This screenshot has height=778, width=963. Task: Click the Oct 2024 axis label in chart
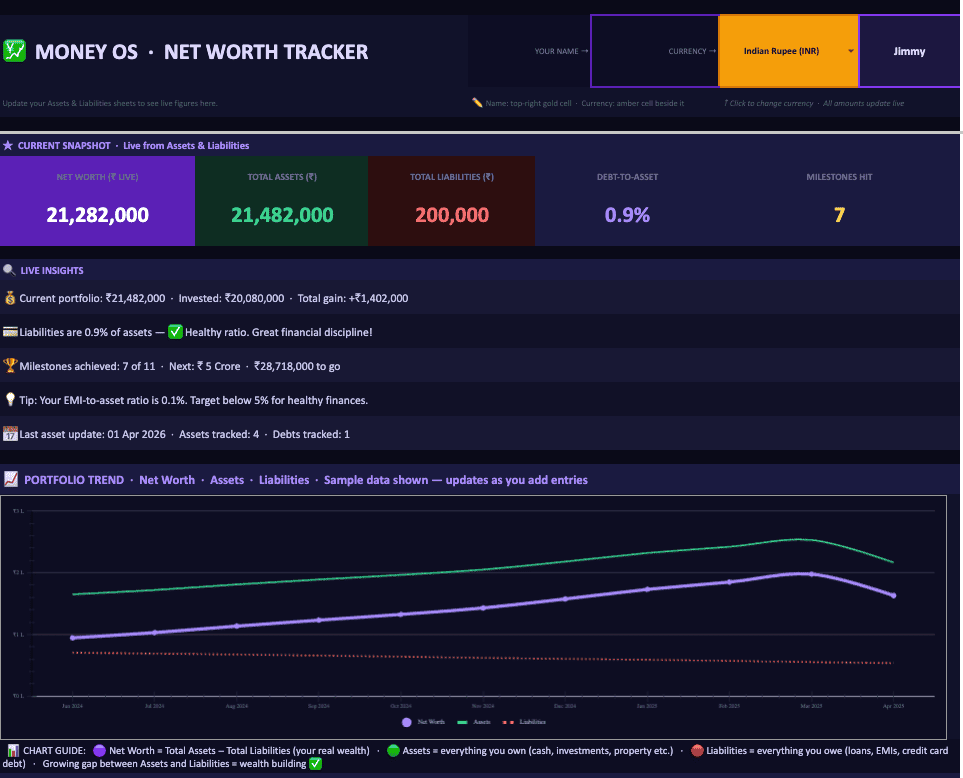401,706
